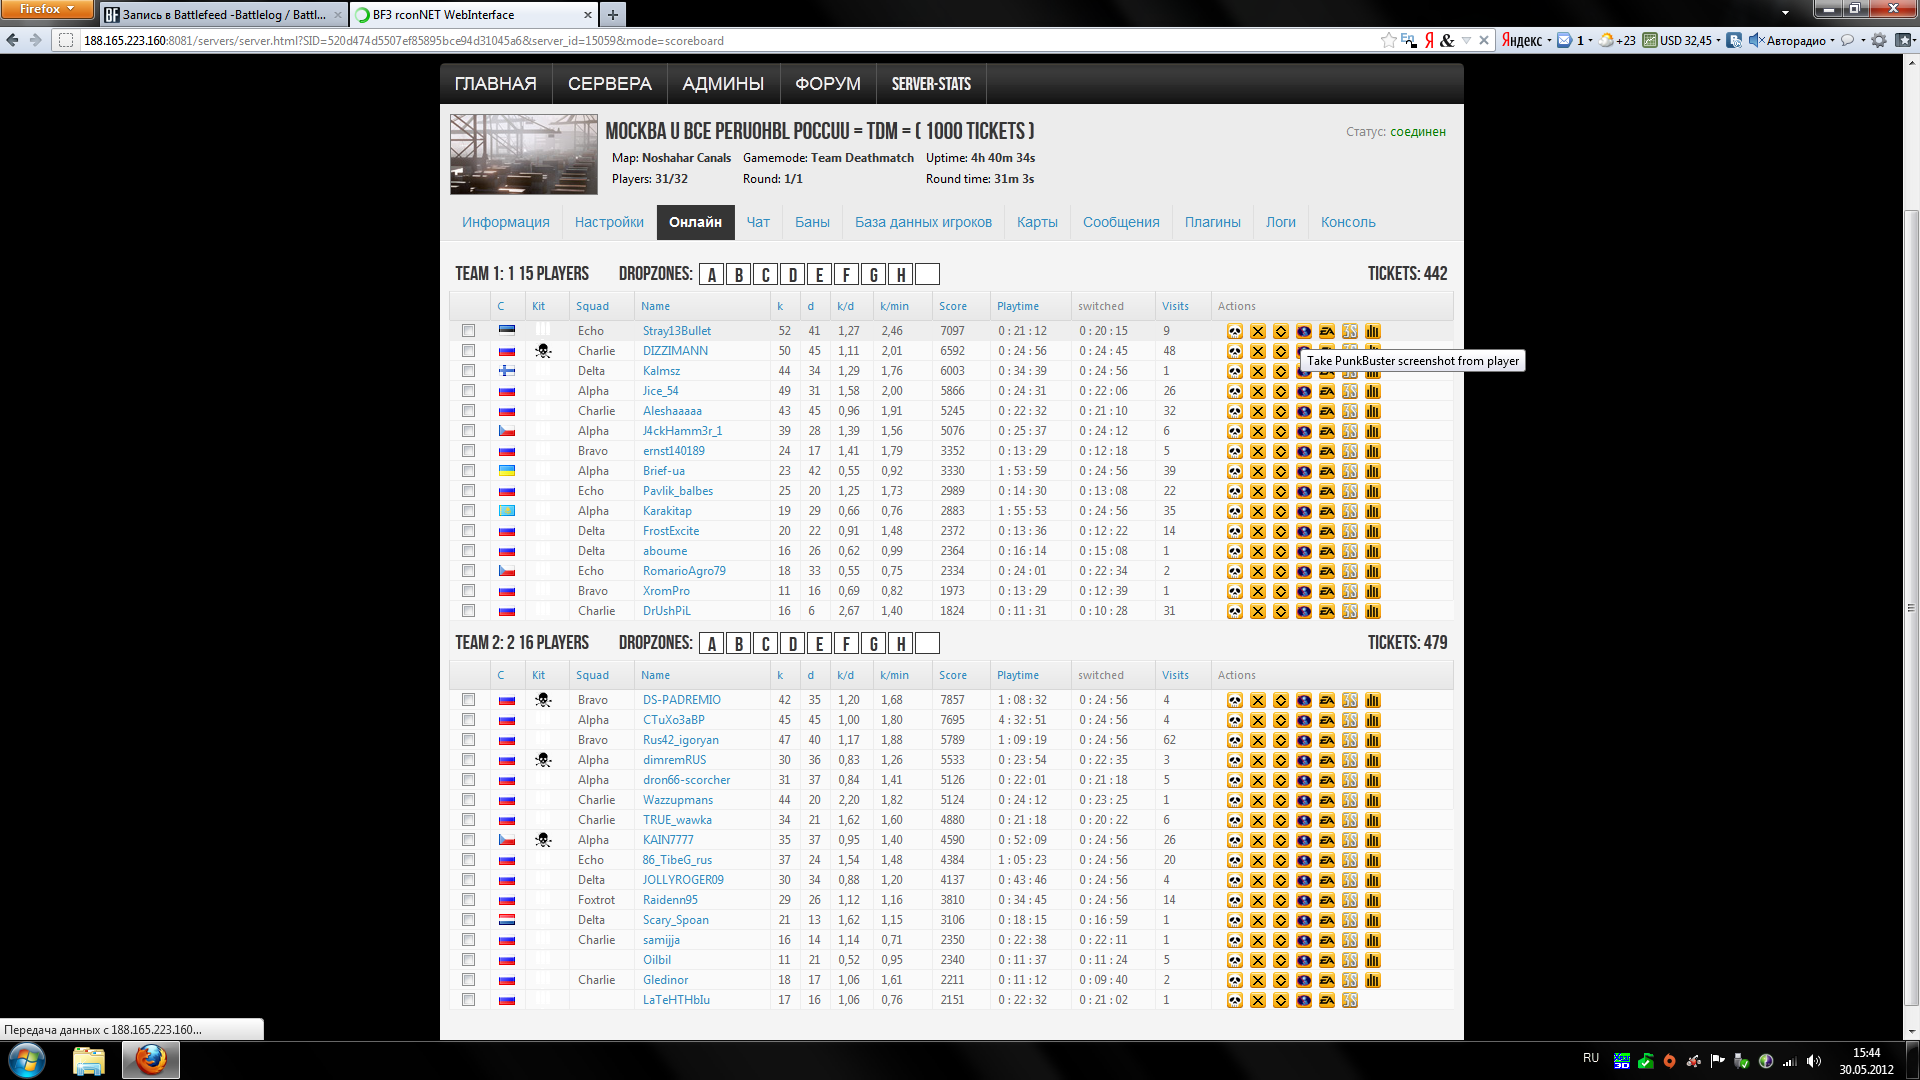This screenshot has width=1920, height=1080.
Task: Click diamond icon for Rus42_igoryan
Action: click(1281, 741)
